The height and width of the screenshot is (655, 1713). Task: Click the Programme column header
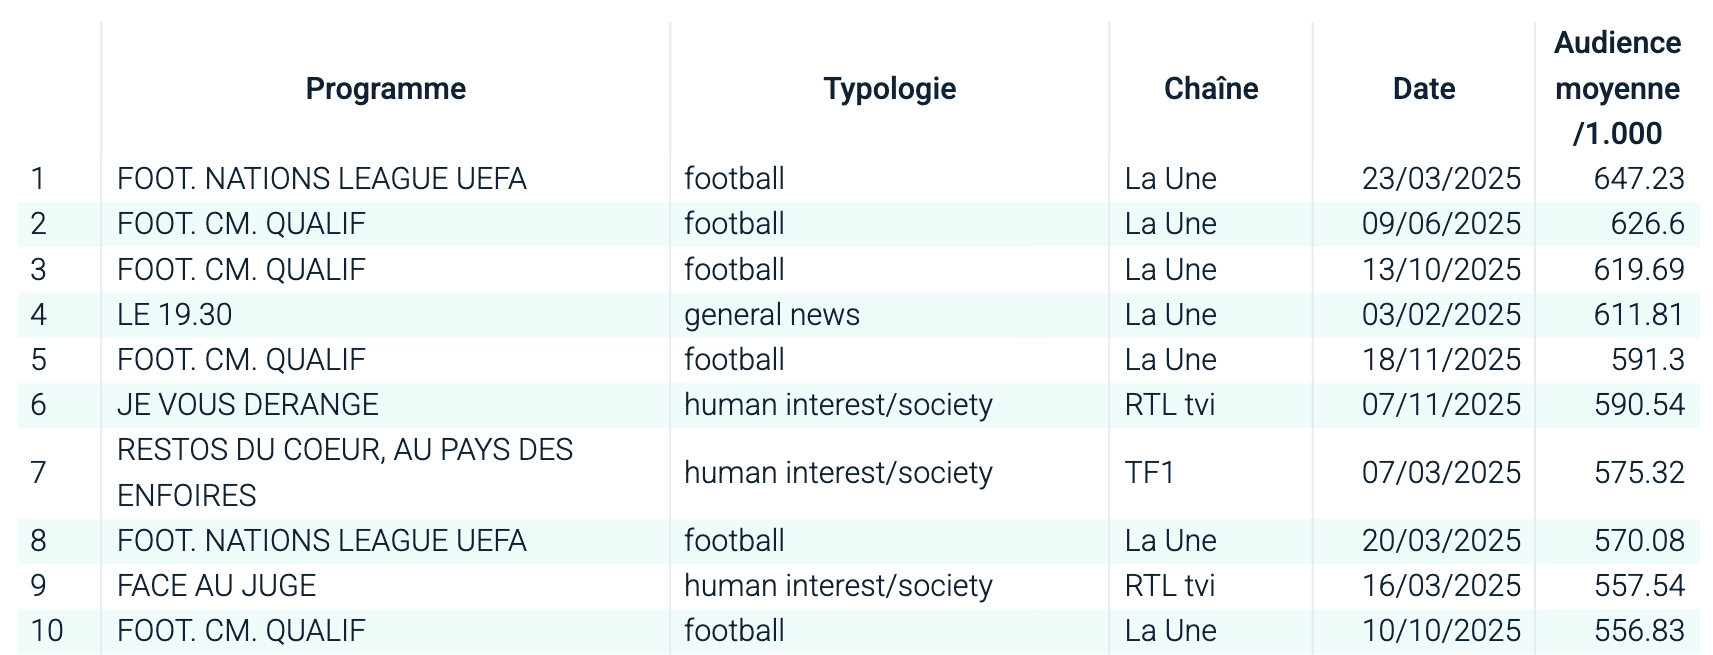(385, 89)
